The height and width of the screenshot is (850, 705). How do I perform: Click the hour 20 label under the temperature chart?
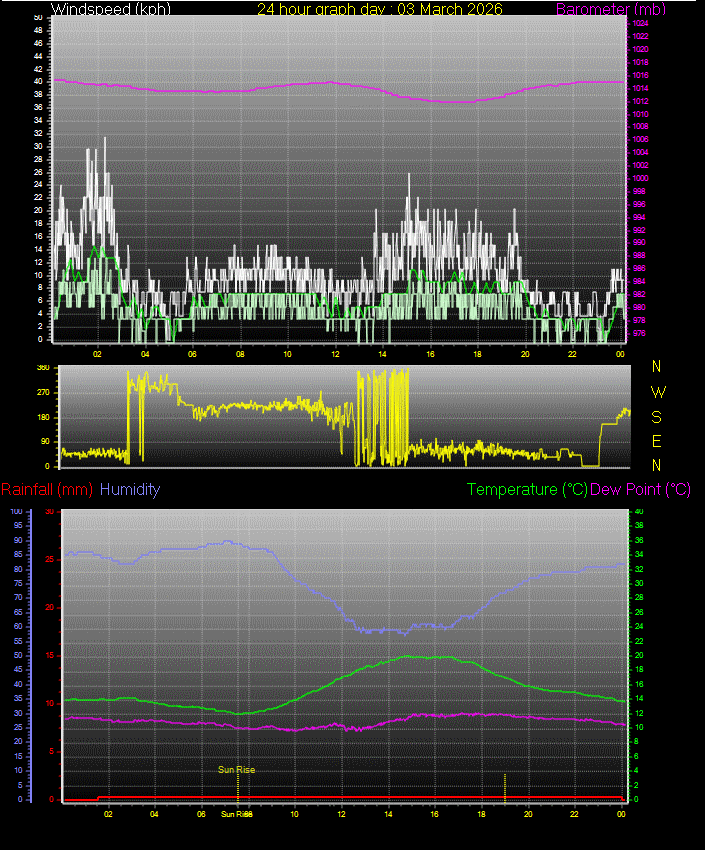click(x=528, y=814)
